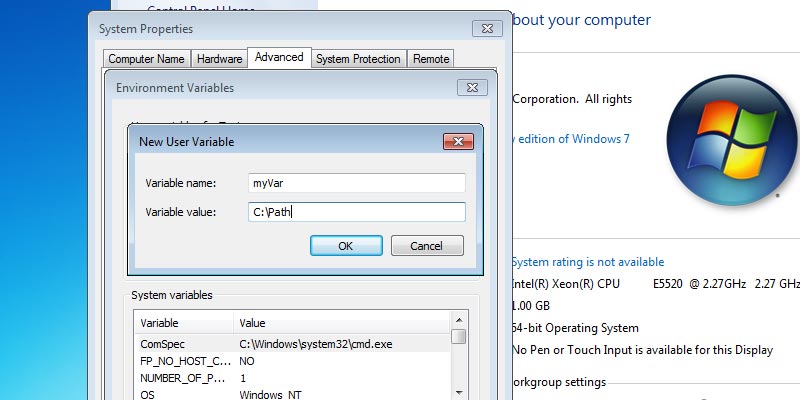
Task: Sort by the Variable column header
Action: (x=183, y=323)
